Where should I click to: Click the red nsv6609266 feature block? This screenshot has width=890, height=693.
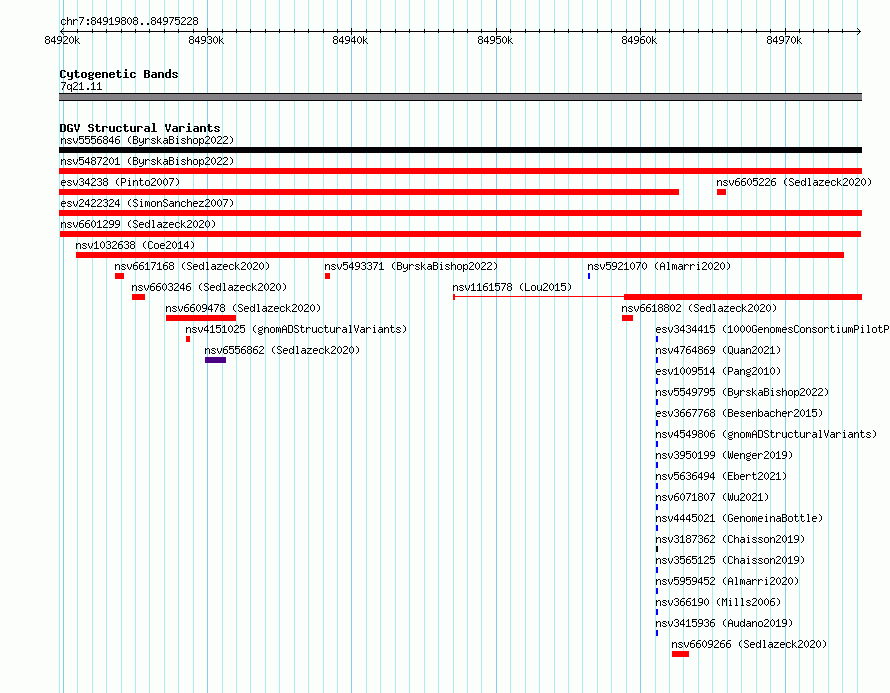click(681, 654)
